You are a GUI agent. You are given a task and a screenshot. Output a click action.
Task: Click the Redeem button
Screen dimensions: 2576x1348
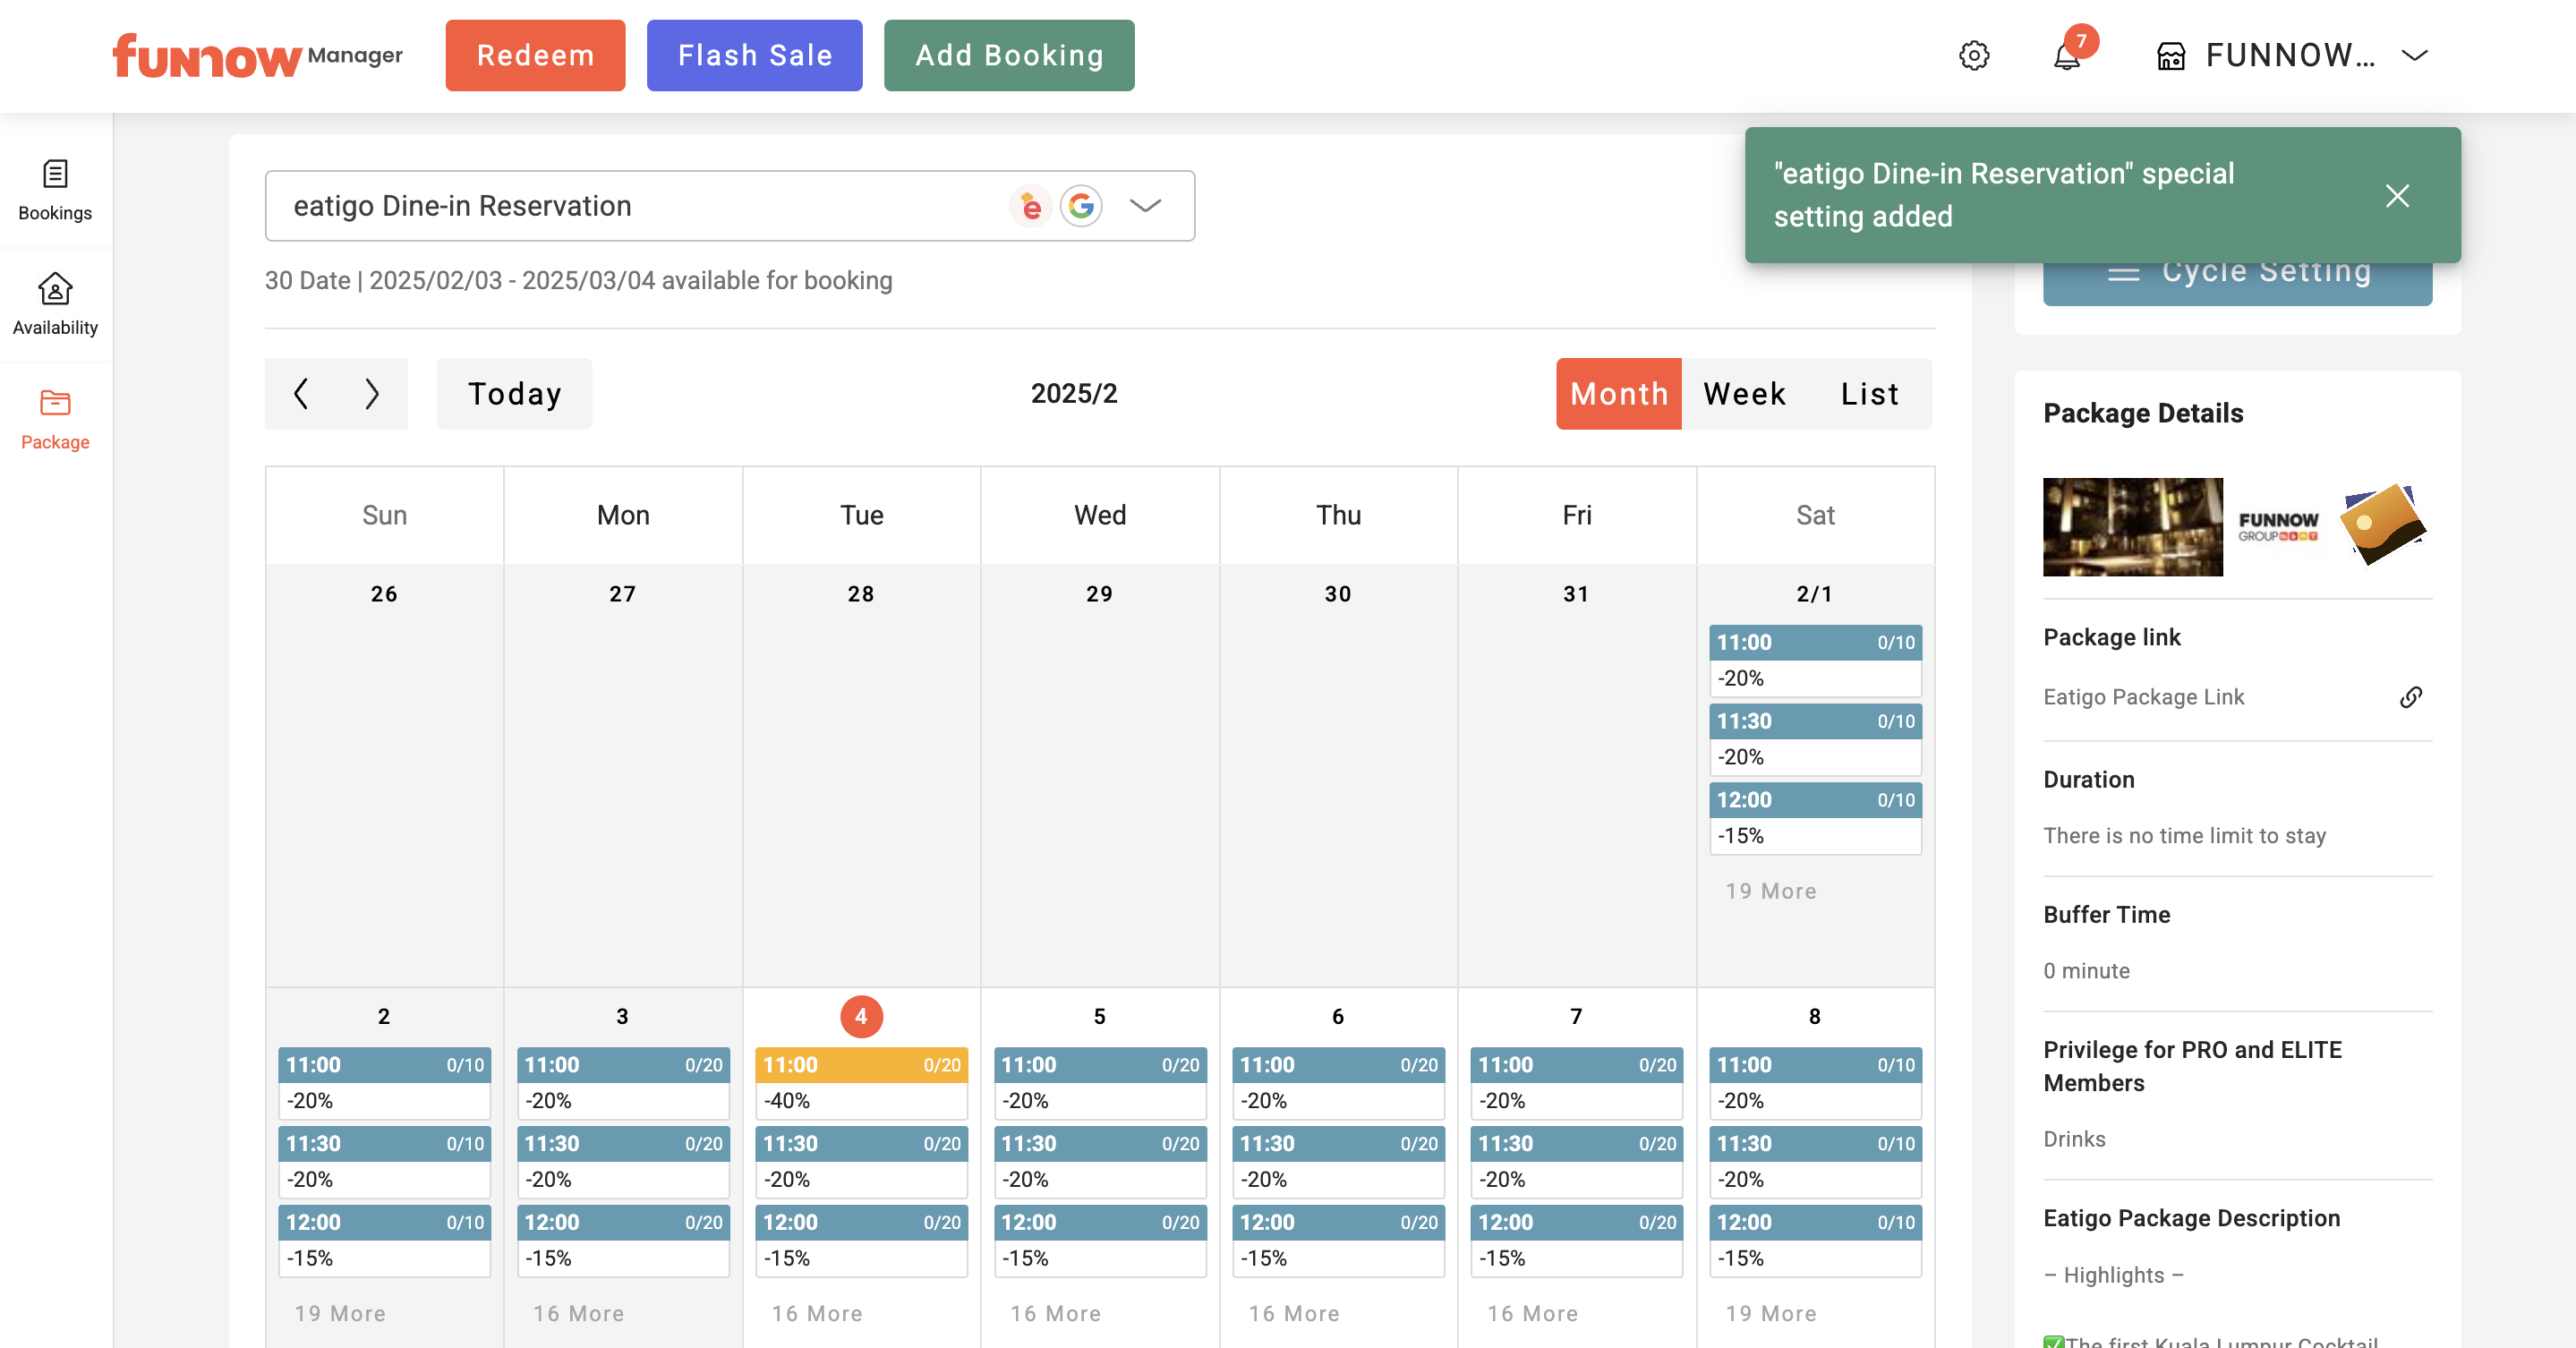click(x=535, y=55)
